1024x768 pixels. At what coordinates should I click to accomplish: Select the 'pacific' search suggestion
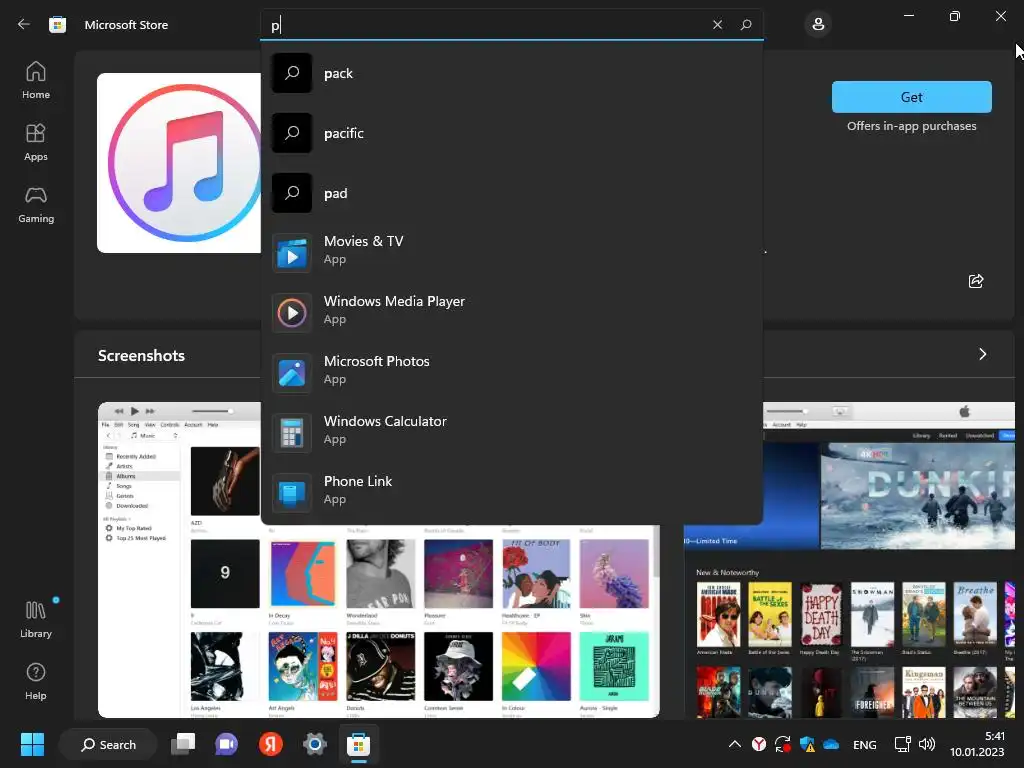click(x=511, y=133)
